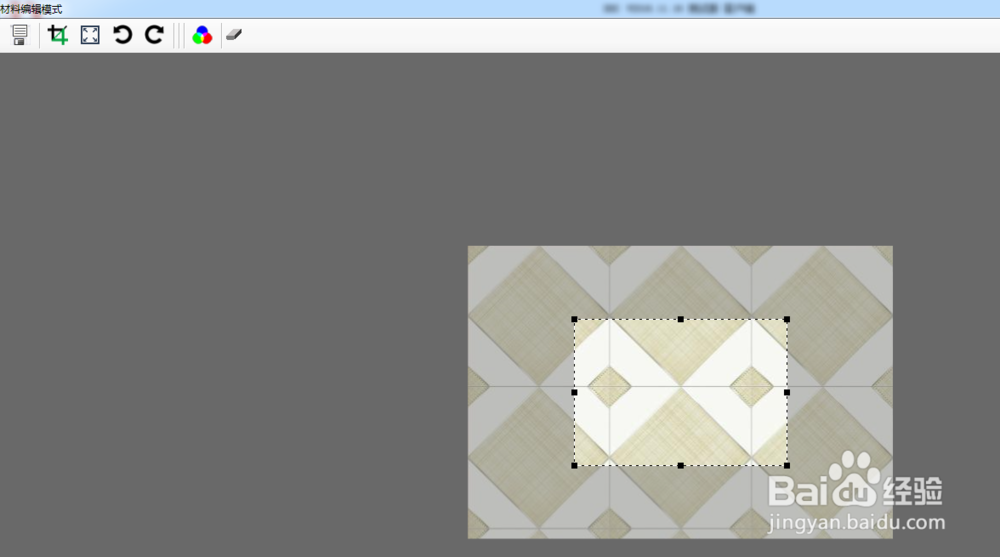Click the top-left crop selection handle
This screenshot has height=557, width=1000.
click(575, 320)
